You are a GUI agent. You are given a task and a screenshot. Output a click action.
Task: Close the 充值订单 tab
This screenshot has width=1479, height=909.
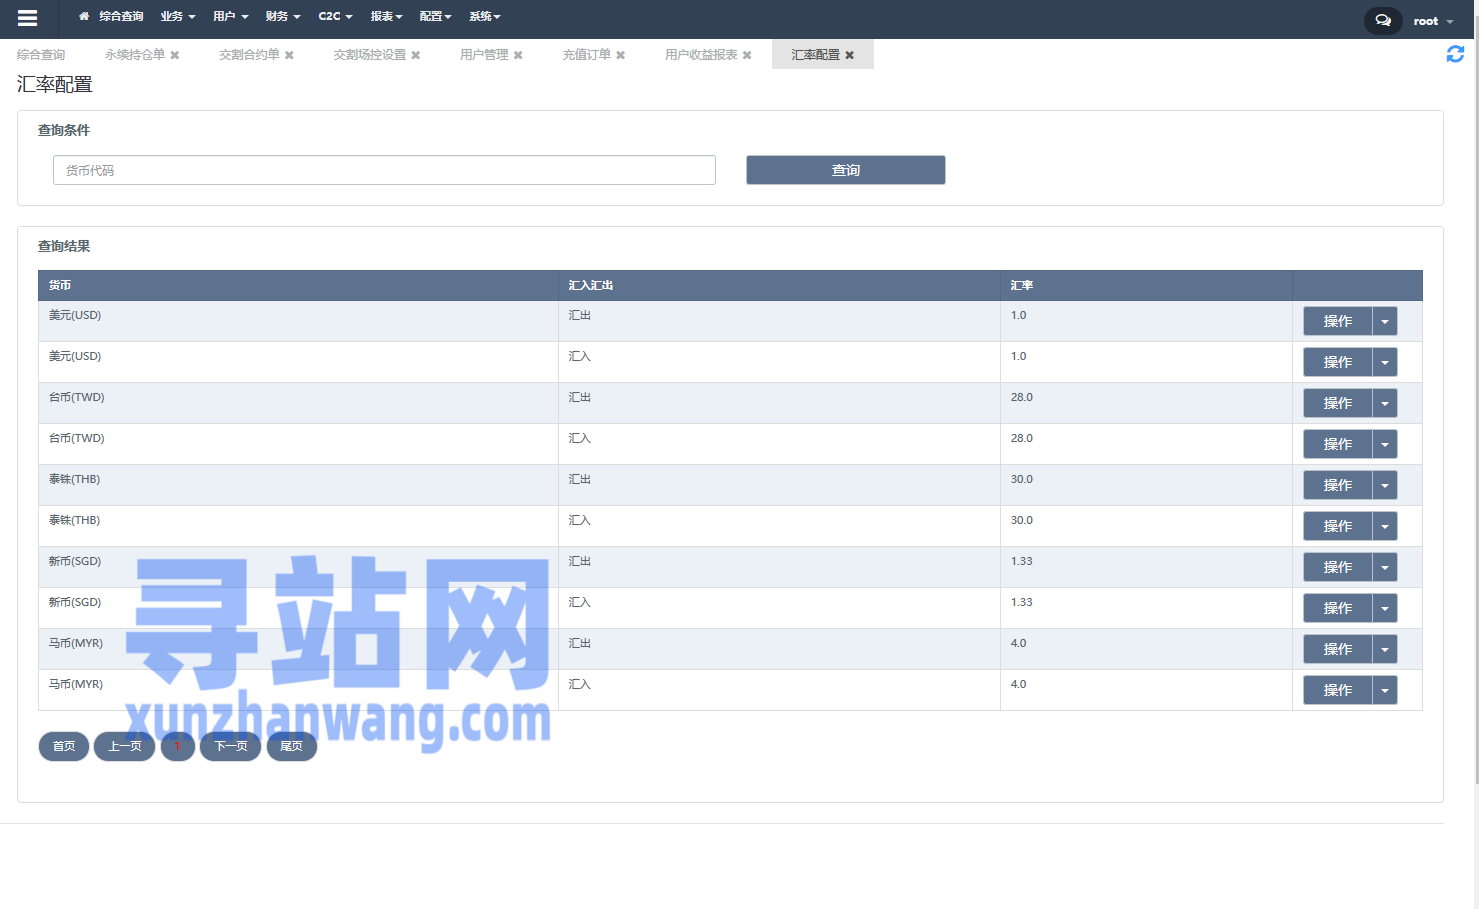point(620,55)
